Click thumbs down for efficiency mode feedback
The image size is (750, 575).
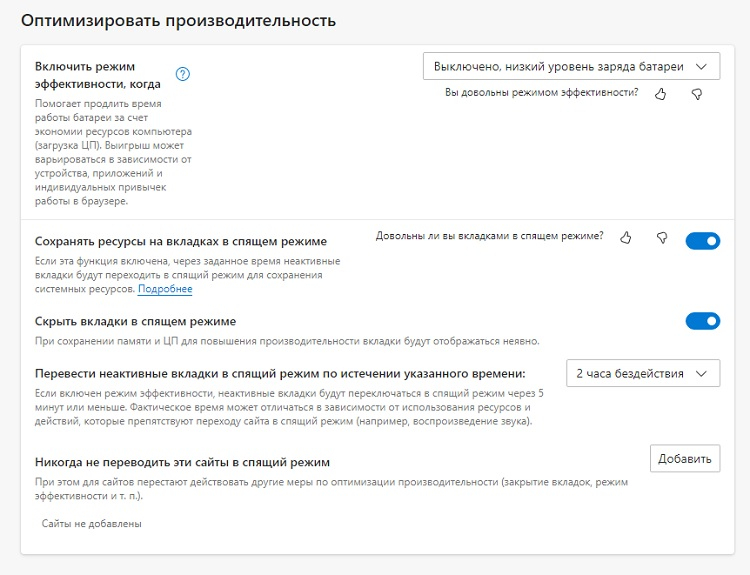coord(697,93)
